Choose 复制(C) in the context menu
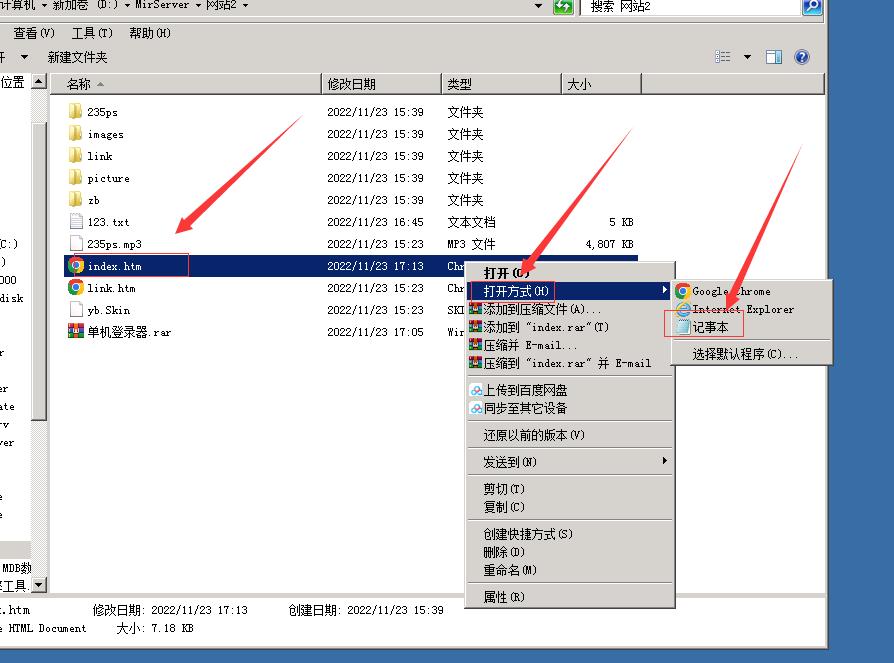This screenshot has width=894, height=663. pyautogui.click(x=570, y=507)
